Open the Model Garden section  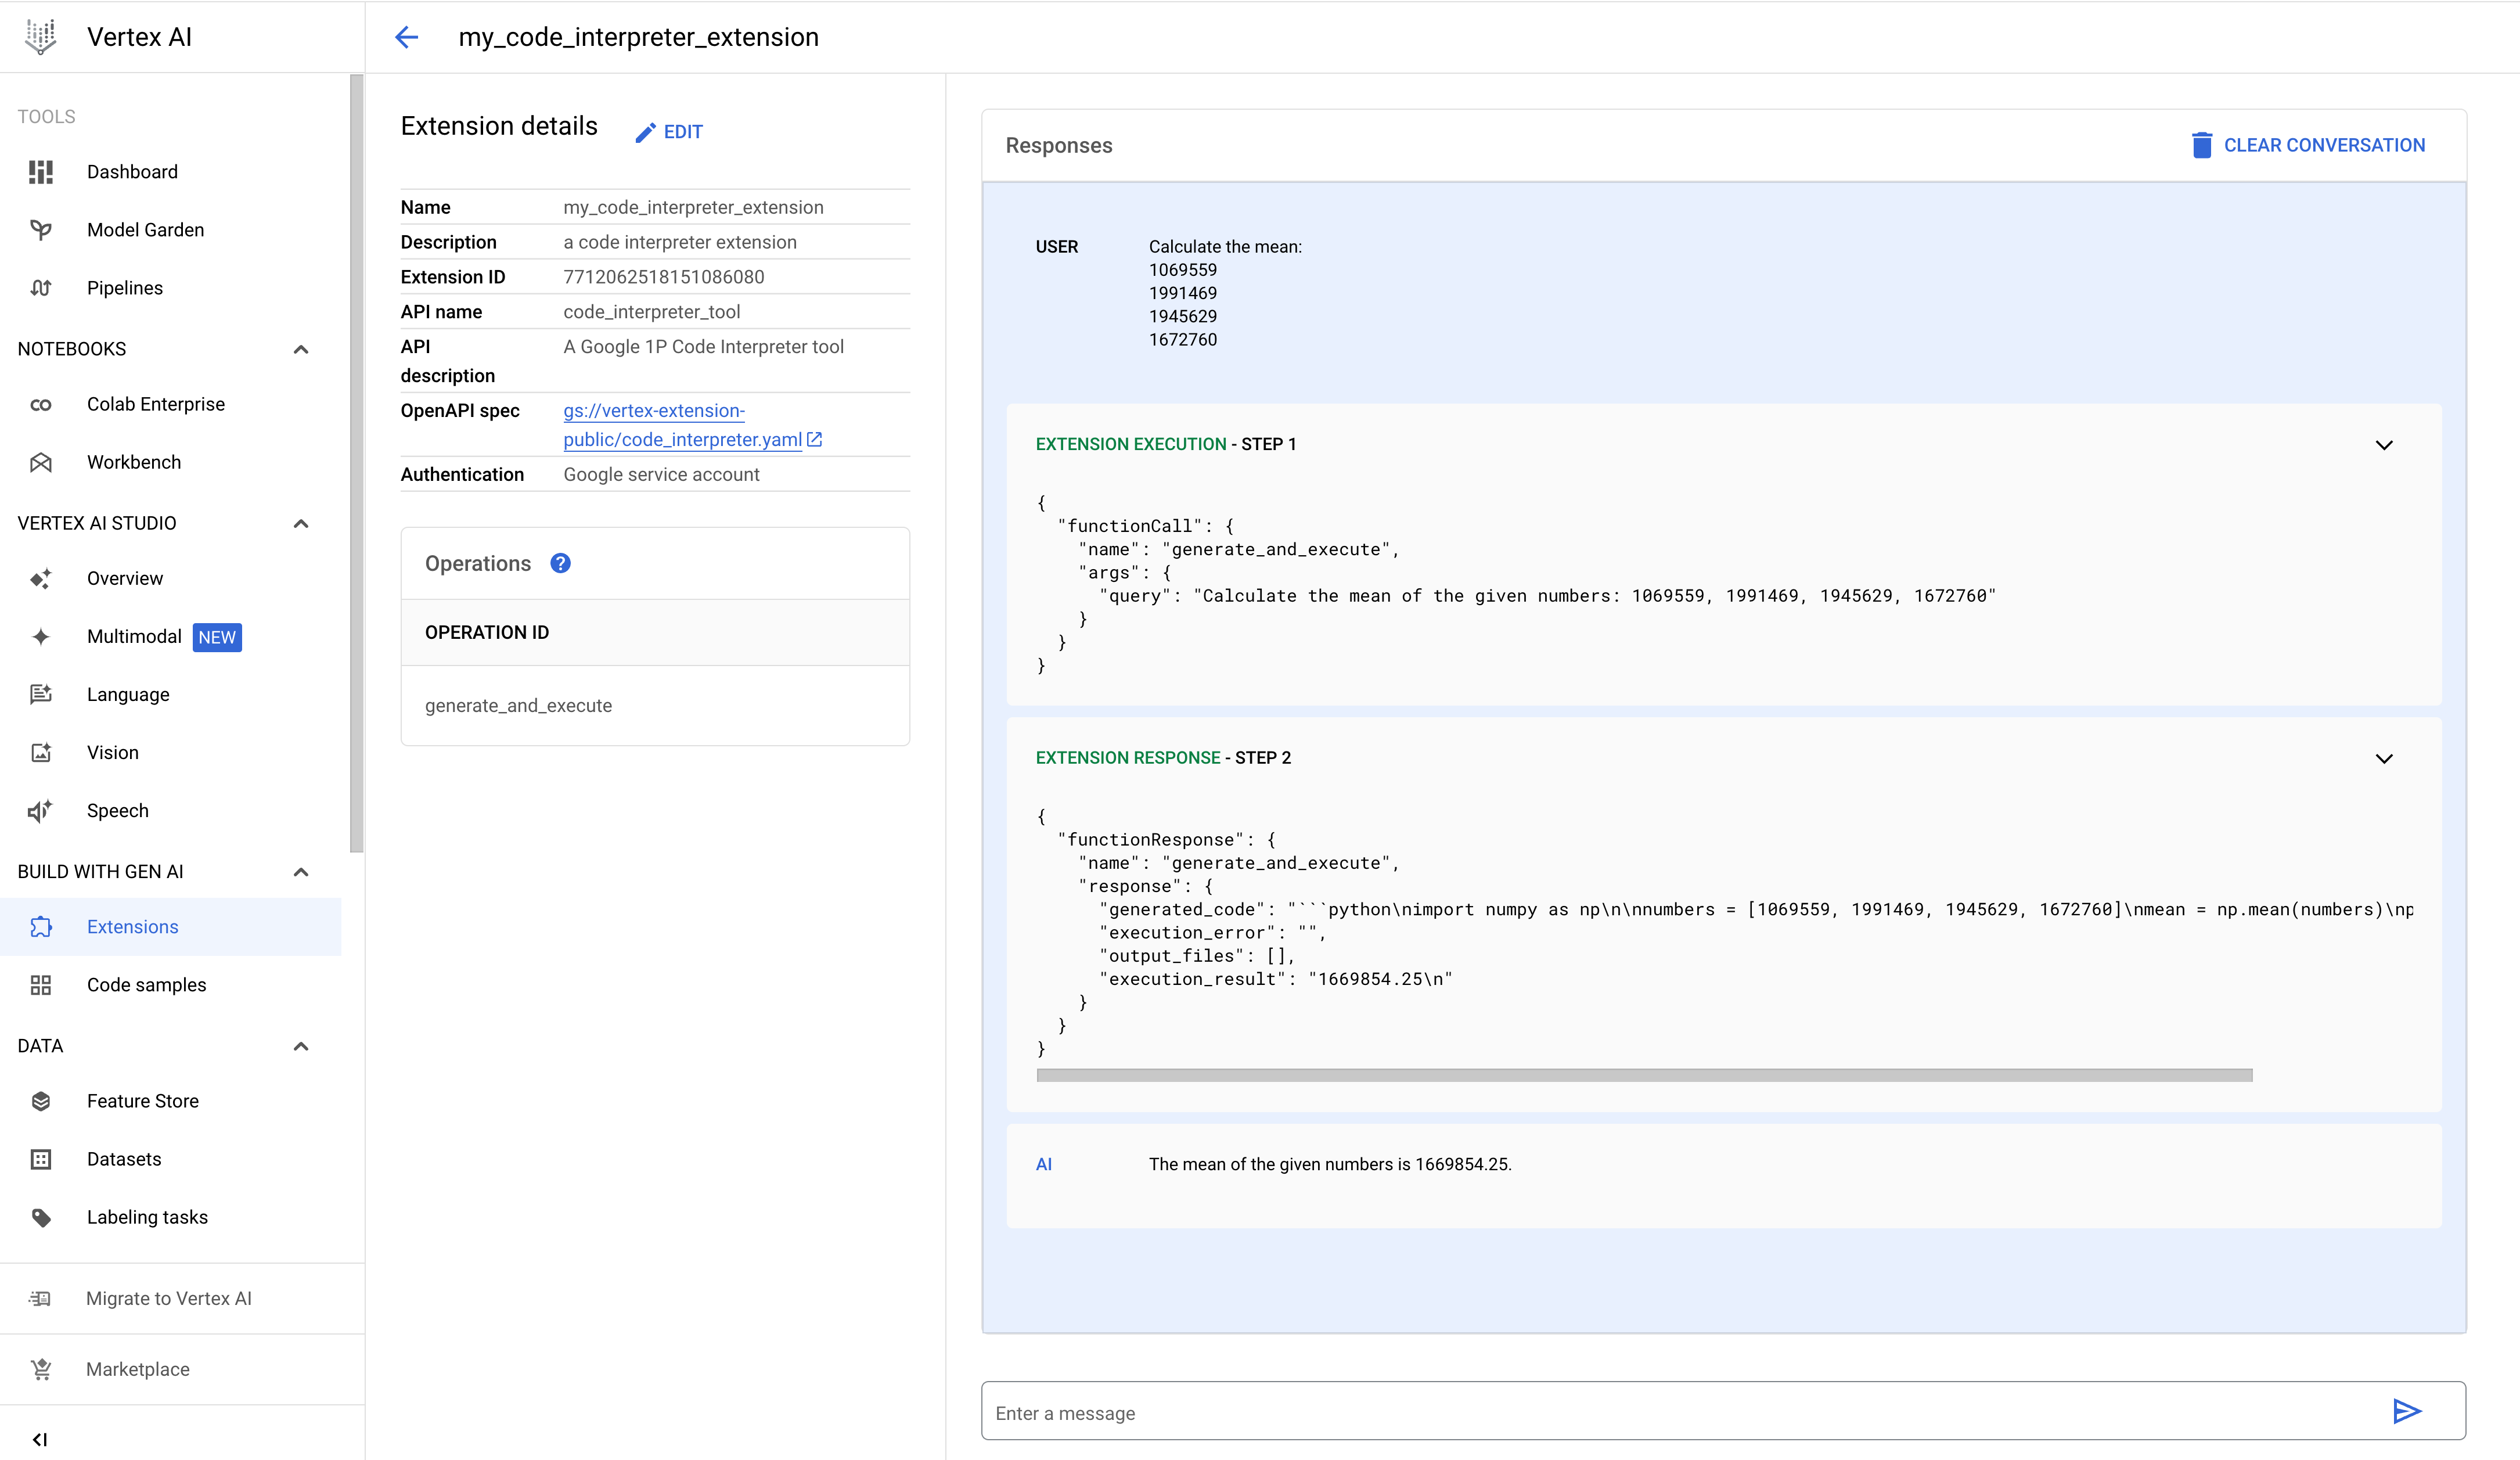tap(146, 229)
